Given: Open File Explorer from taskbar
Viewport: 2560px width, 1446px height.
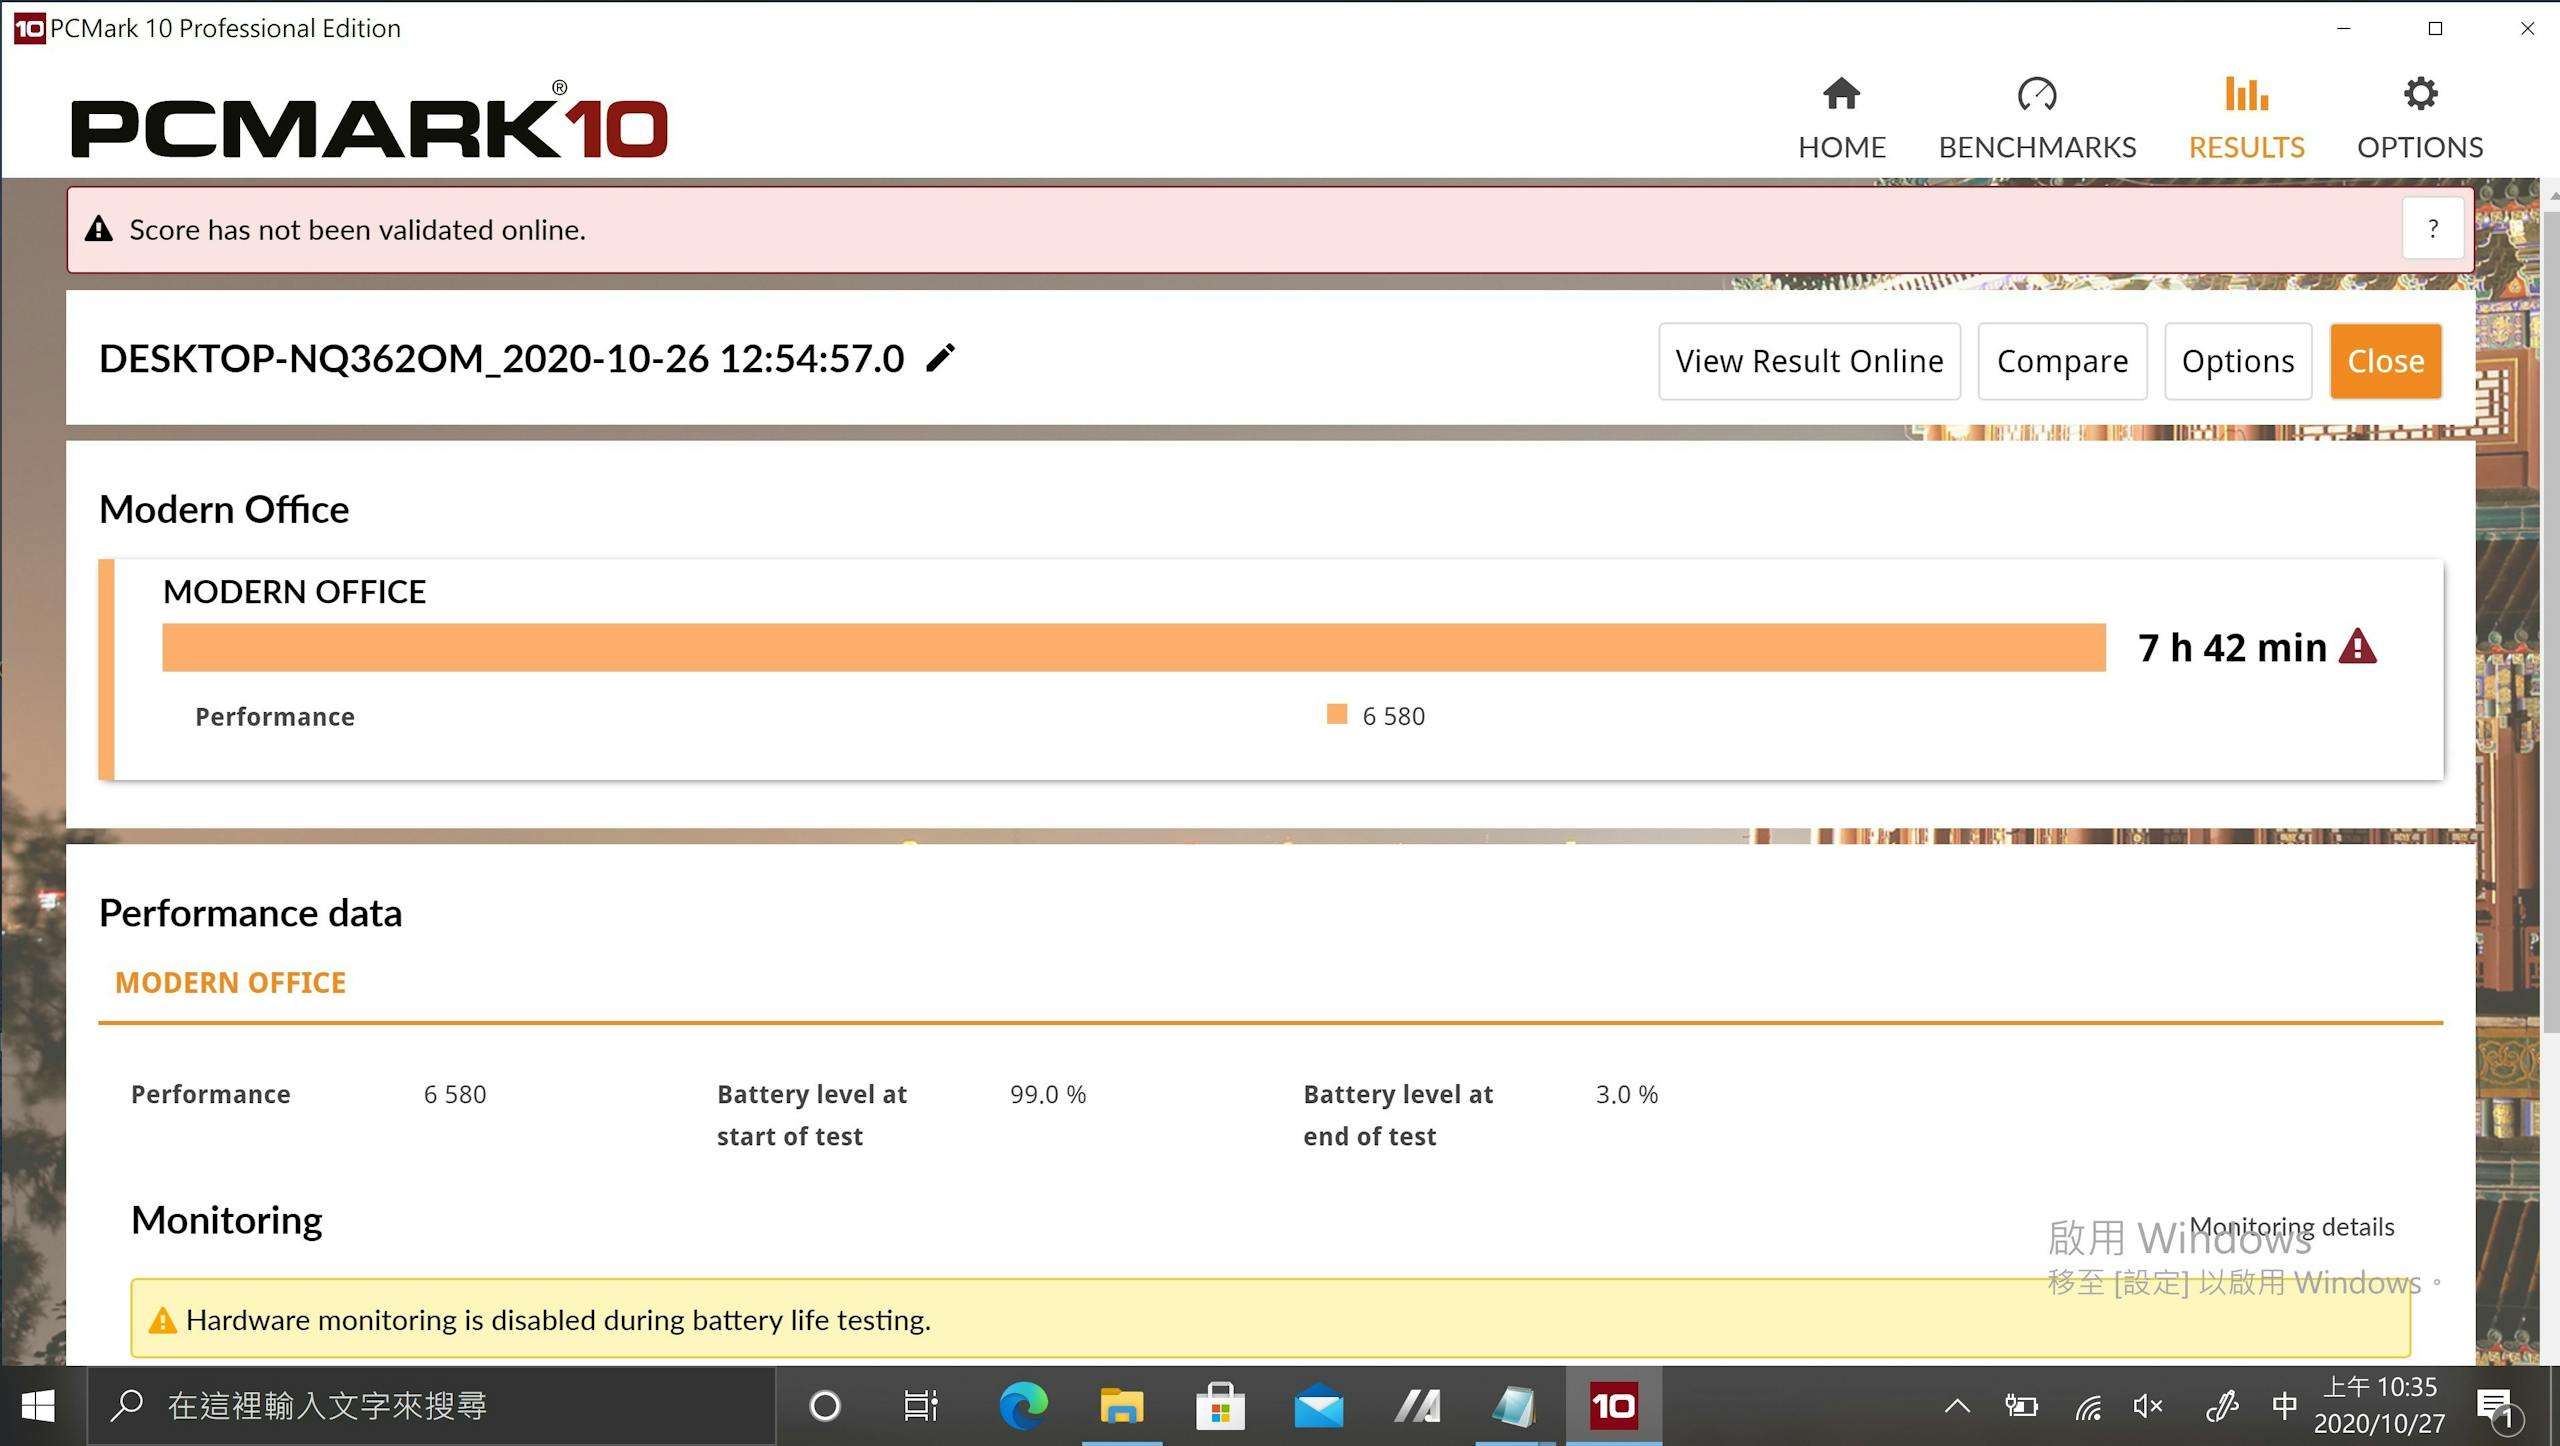Looking at the screenshot, I should tap(1122, 1406).
